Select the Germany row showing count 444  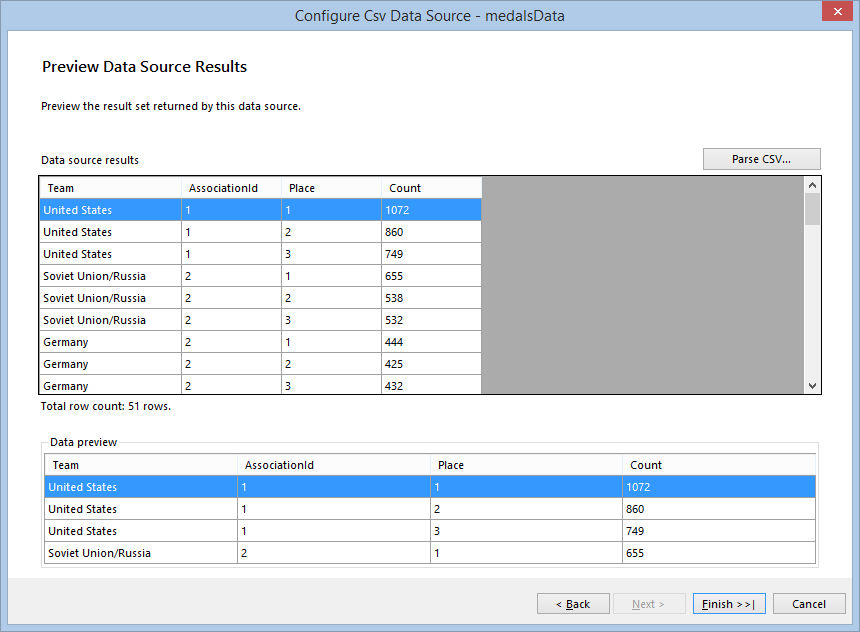(110, 342)
